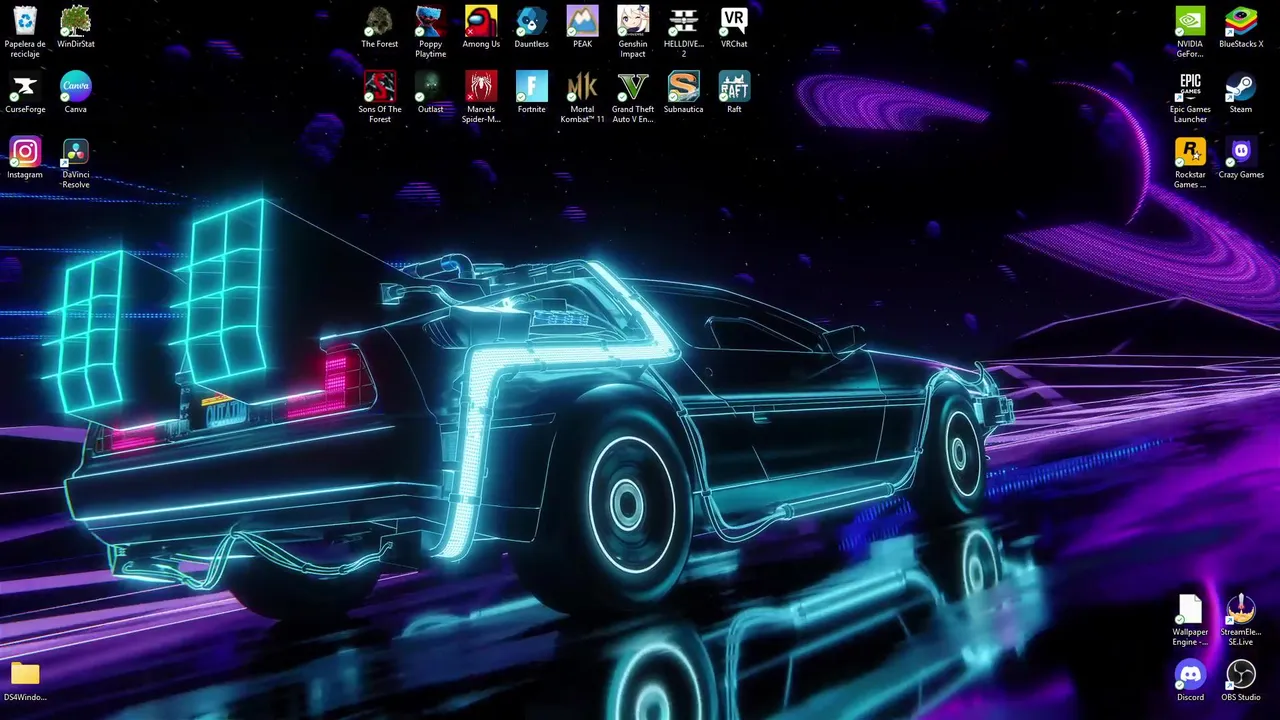
Task: Select the Instagram desktop icon
Action: [25, 151]
